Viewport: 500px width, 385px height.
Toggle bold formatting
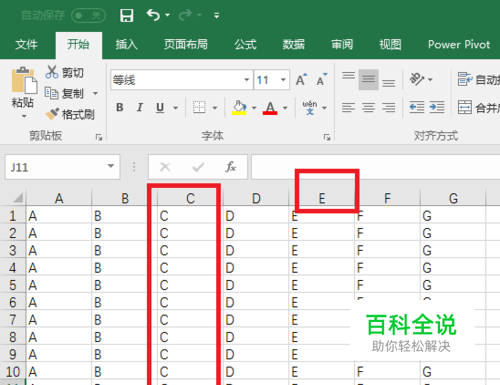click(x=120, y=107)
